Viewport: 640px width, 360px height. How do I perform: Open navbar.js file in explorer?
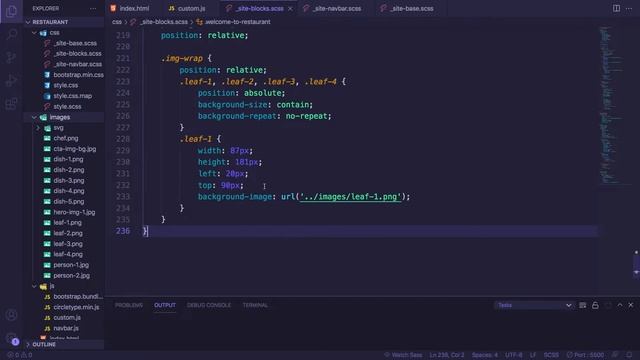pos(66,328)
